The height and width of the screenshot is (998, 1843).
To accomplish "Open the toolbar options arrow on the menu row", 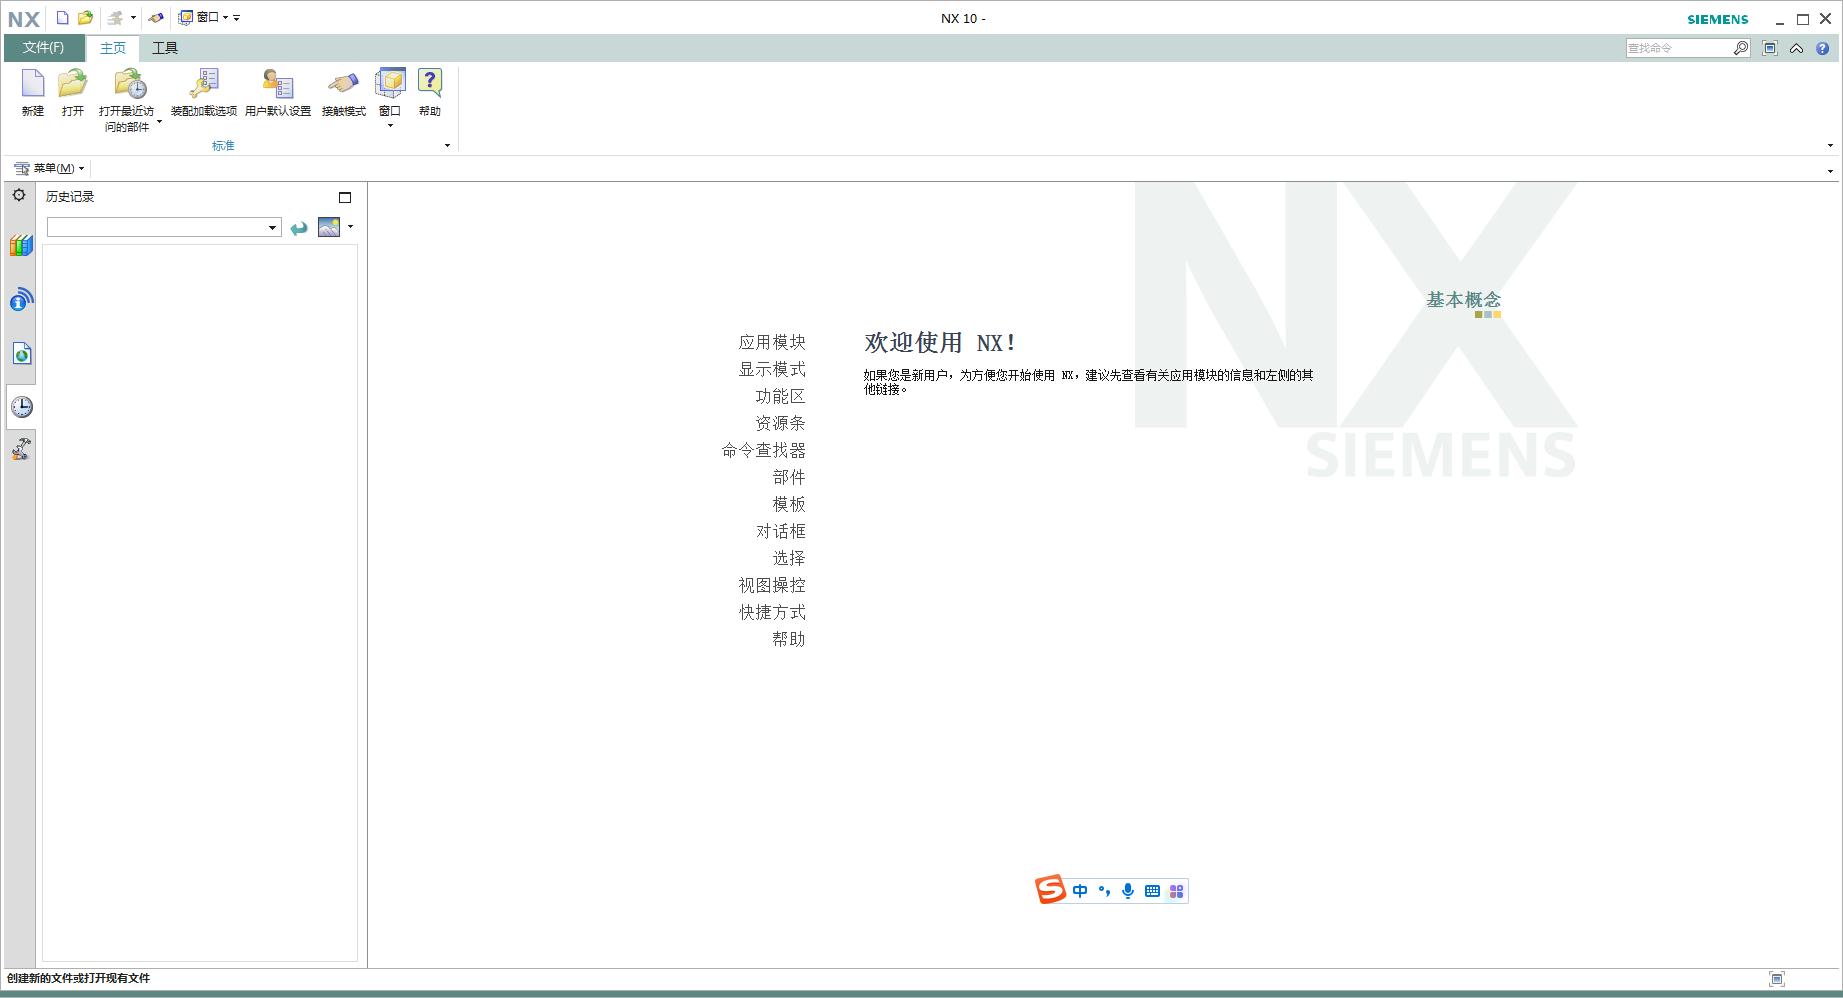I will [x=1830, y=171].
